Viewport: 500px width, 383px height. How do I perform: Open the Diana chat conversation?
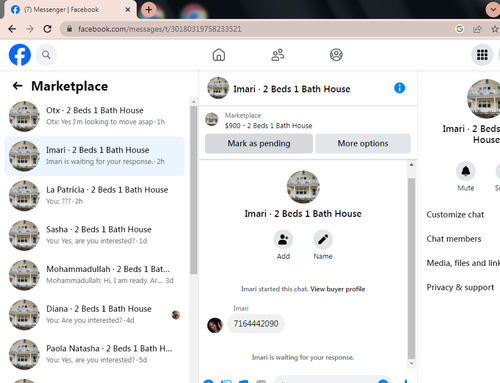(x=94, y=315)
